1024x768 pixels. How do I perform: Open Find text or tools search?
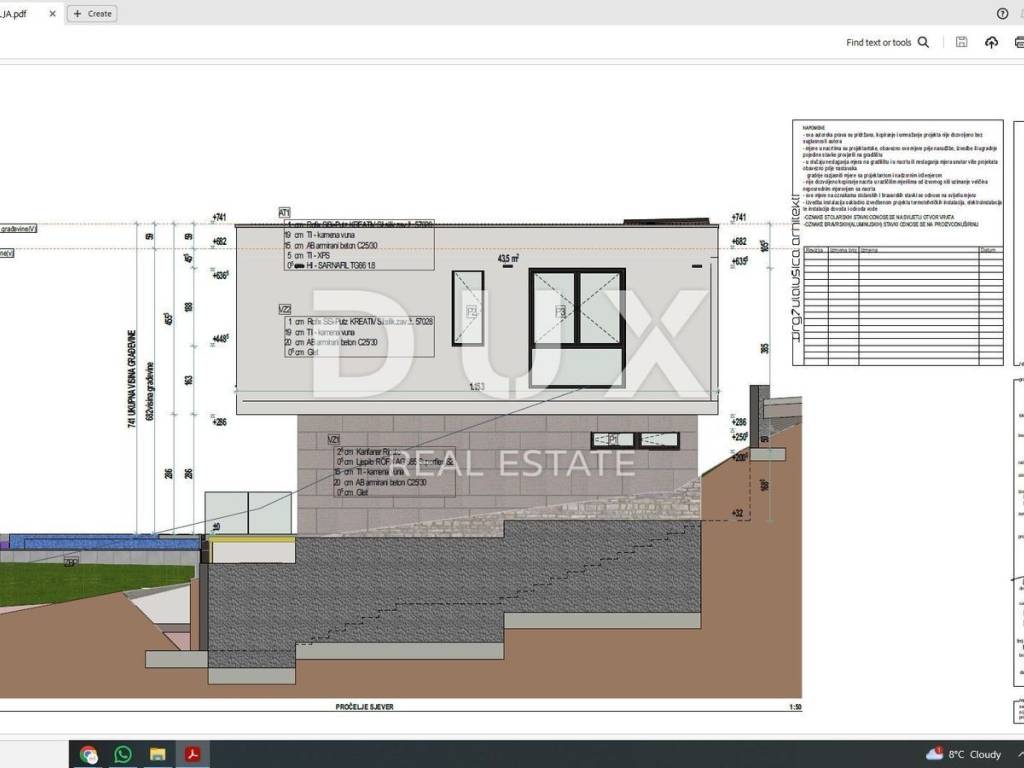888,42
